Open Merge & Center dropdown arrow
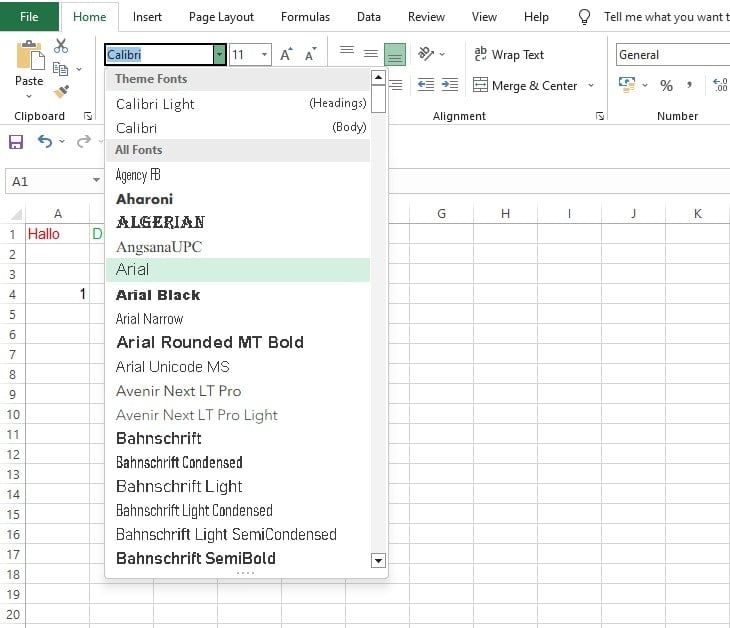Screen dimensions: 730x628 pyautogui.click(x=591, y=86)
